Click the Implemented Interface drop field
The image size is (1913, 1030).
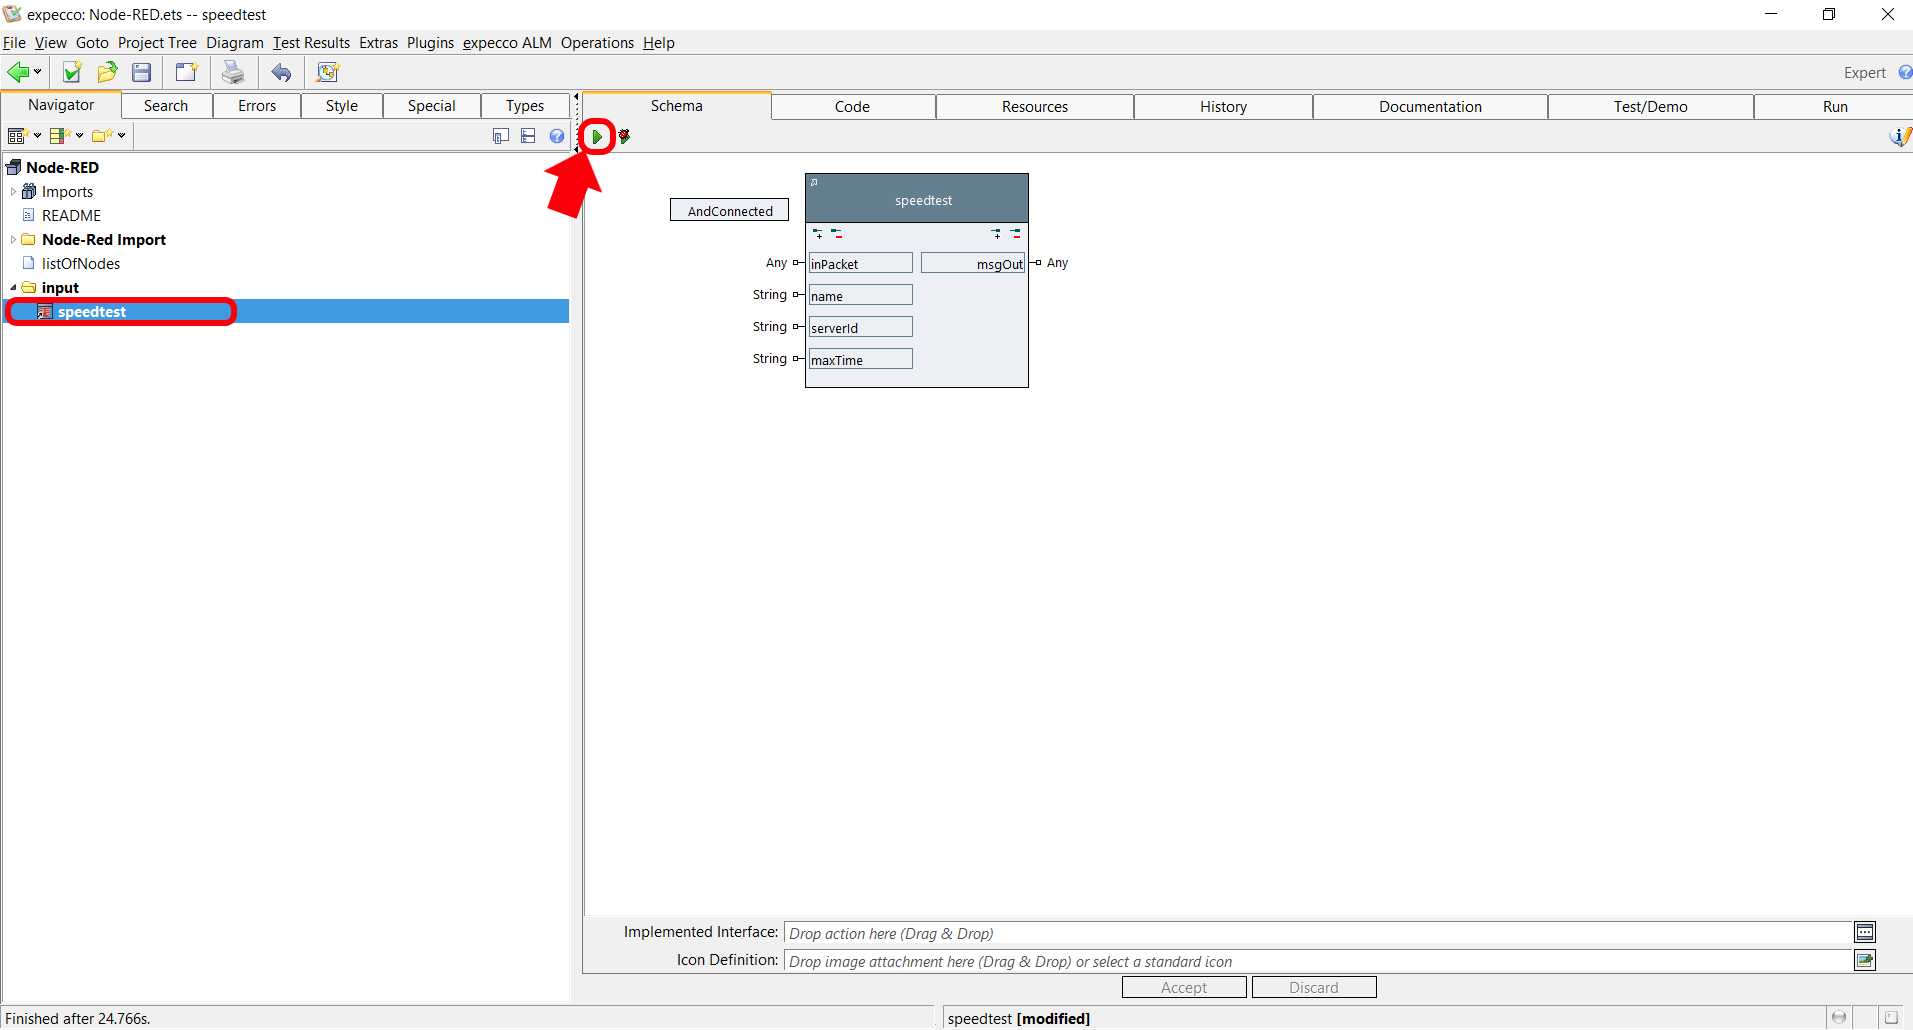(1316, 934)
